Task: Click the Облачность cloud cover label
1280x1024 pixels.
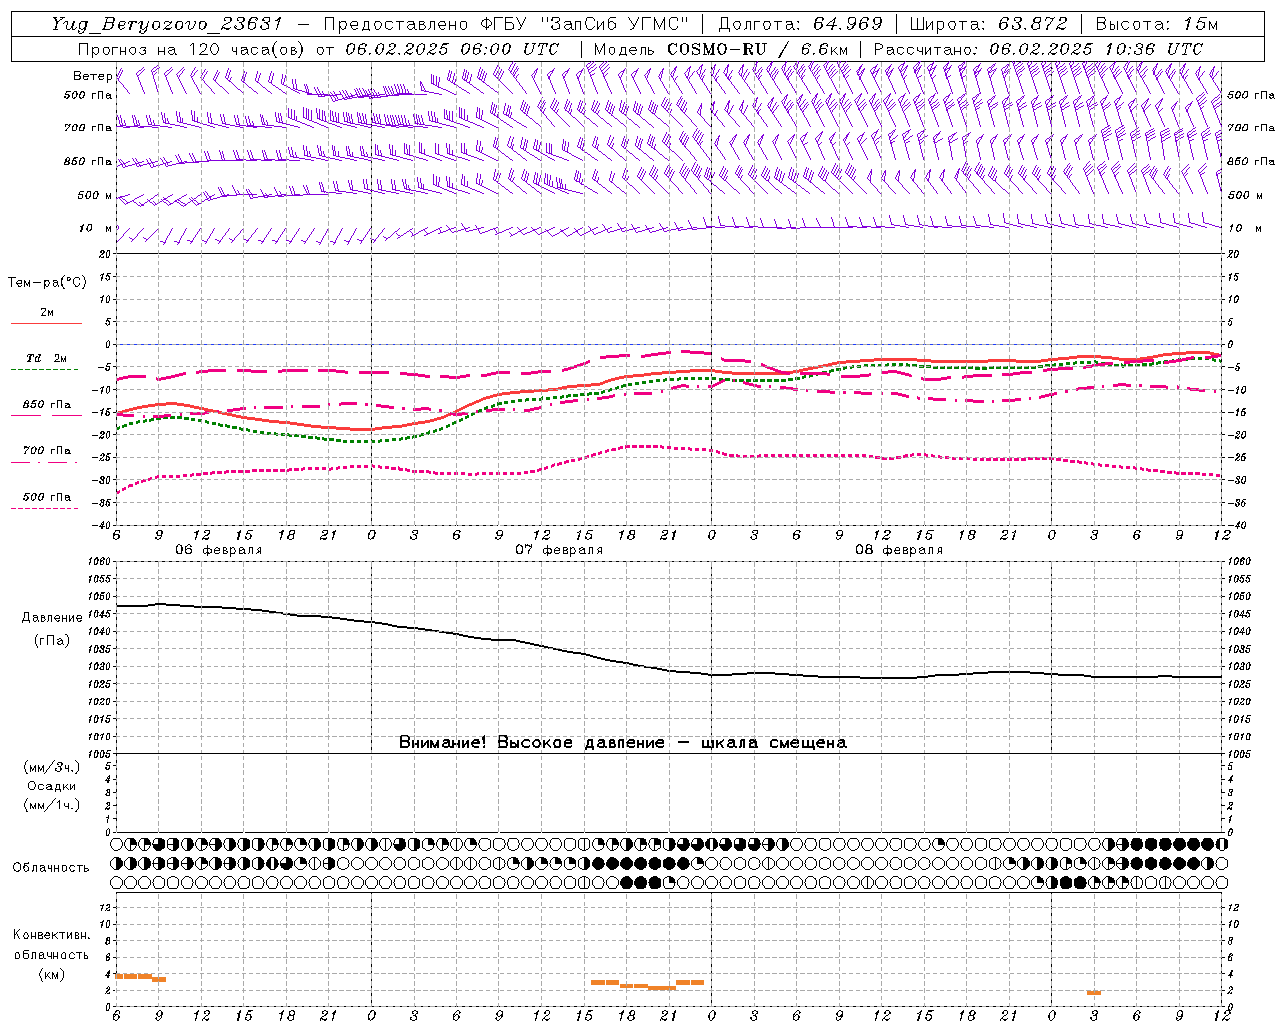Action: click(x=51, y=867)
